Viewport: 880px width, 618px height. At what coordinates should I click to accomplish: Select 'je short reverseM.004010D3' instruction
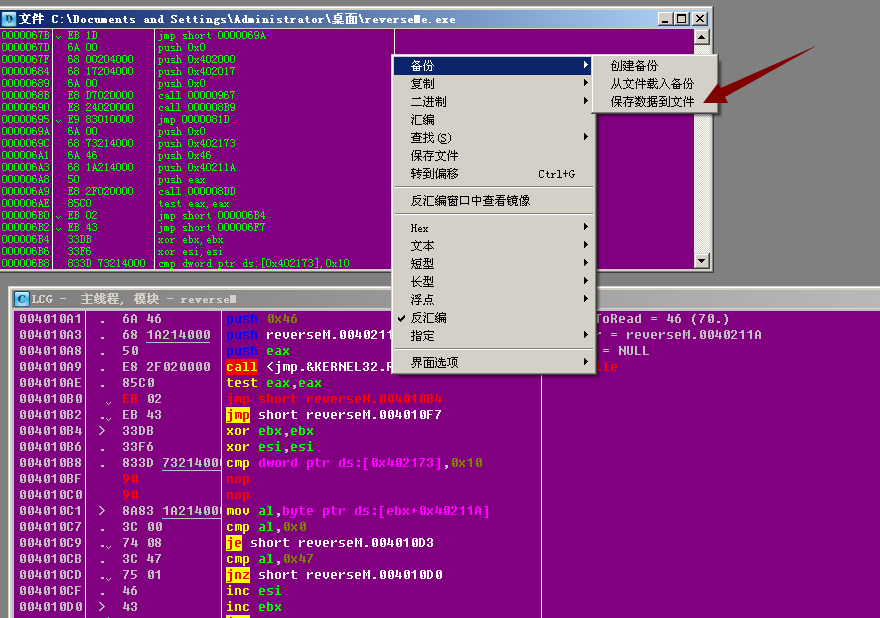(x=330, y=543)
